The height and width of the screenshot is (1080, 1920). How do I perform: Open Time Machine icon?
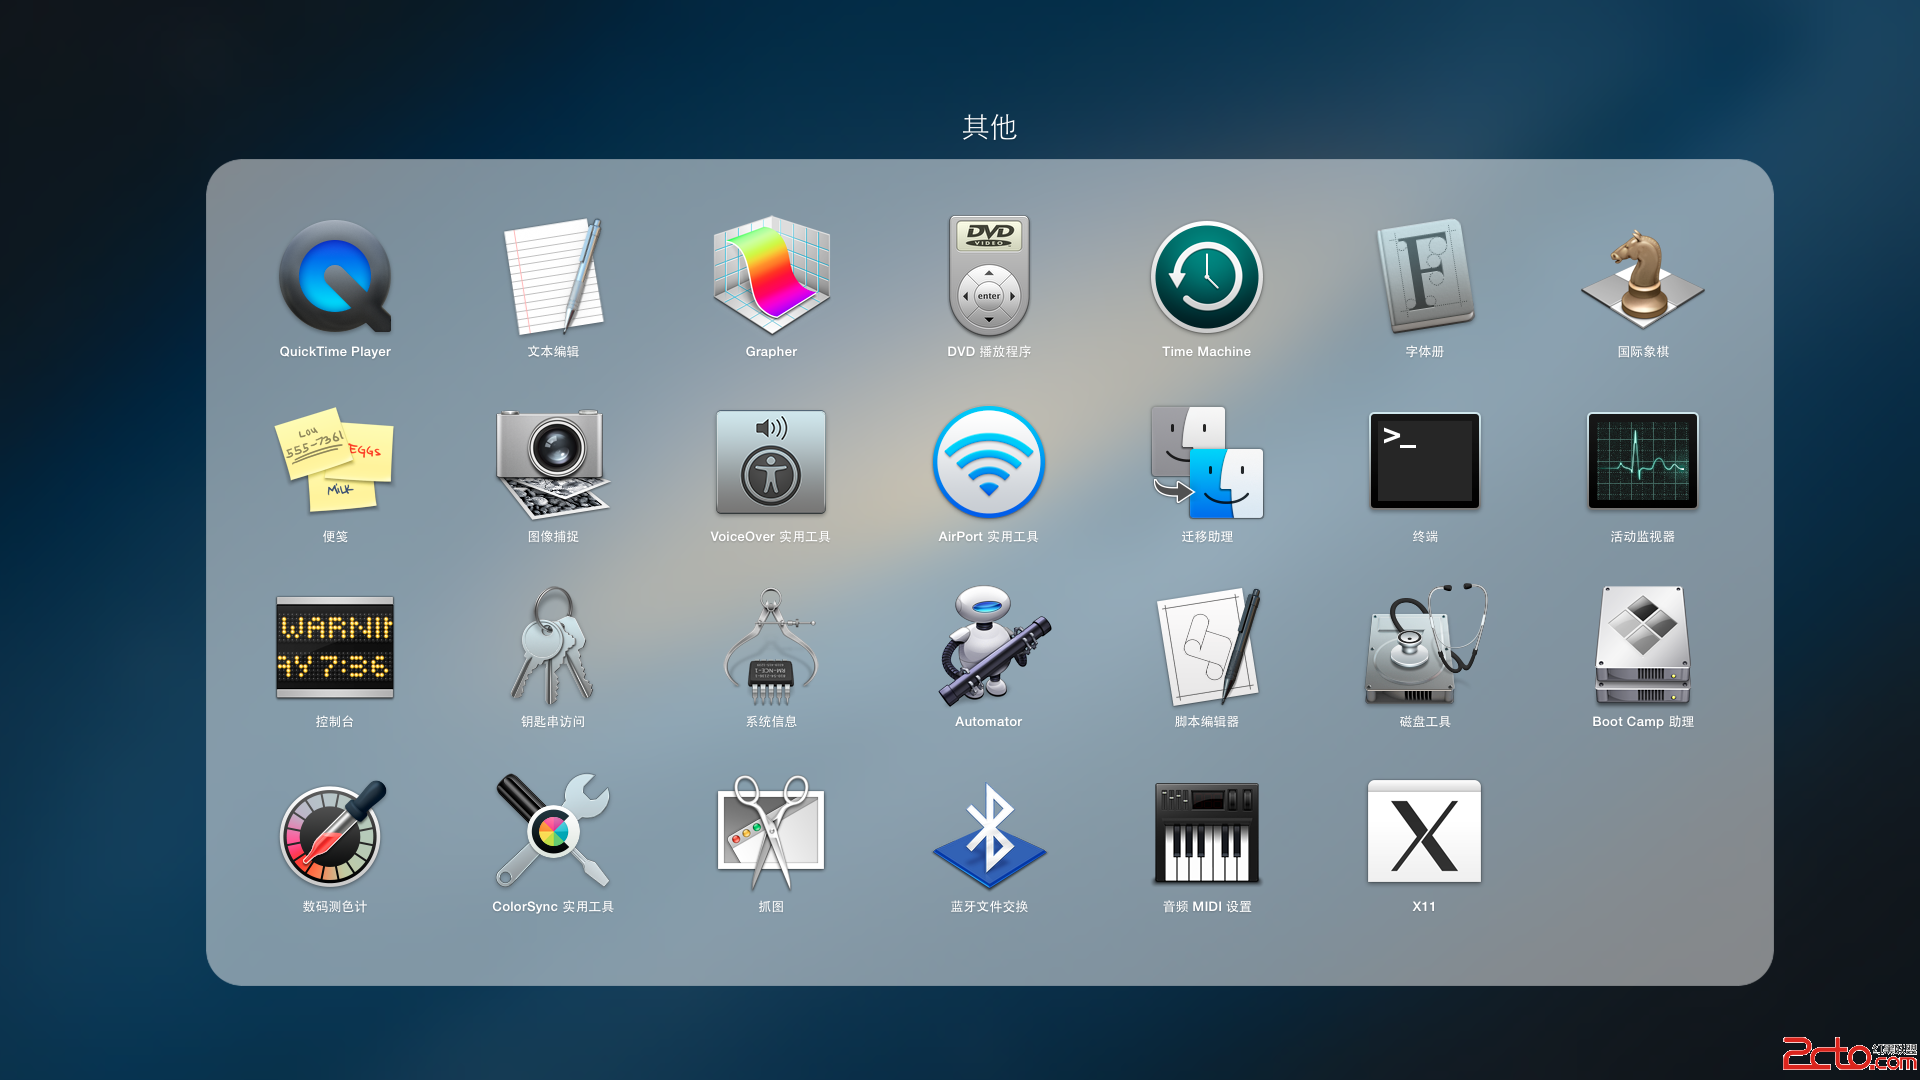pos(1206,277)
